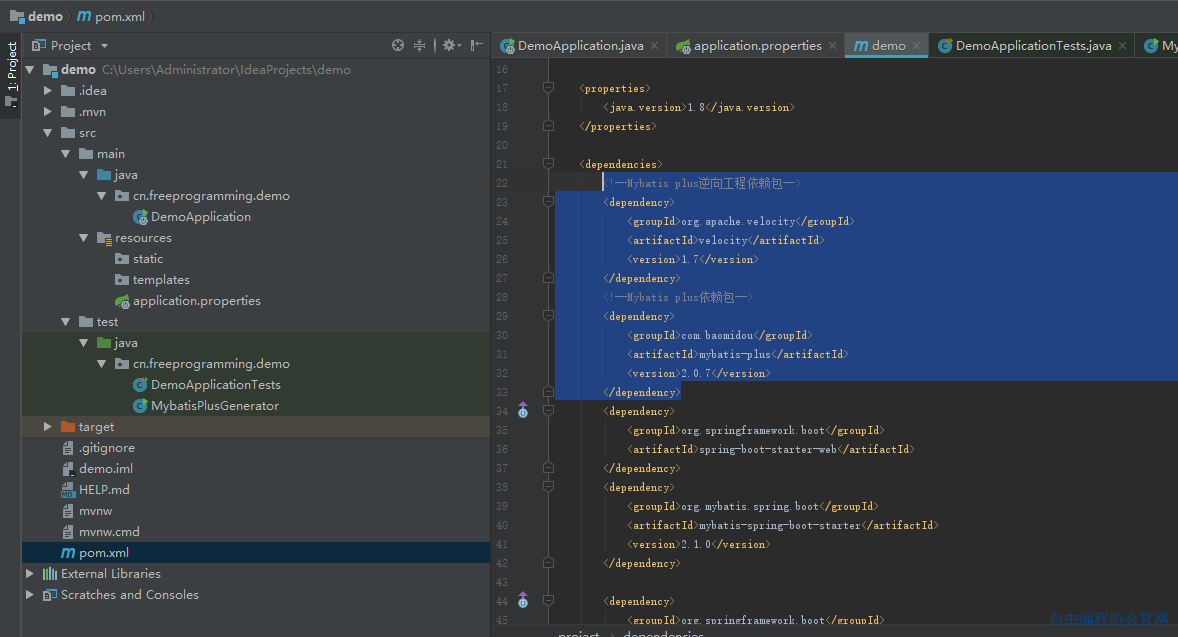1178x637 pixels.
Task: Close the DemoApplicationTests.java tab
Action: (1122, 46)
